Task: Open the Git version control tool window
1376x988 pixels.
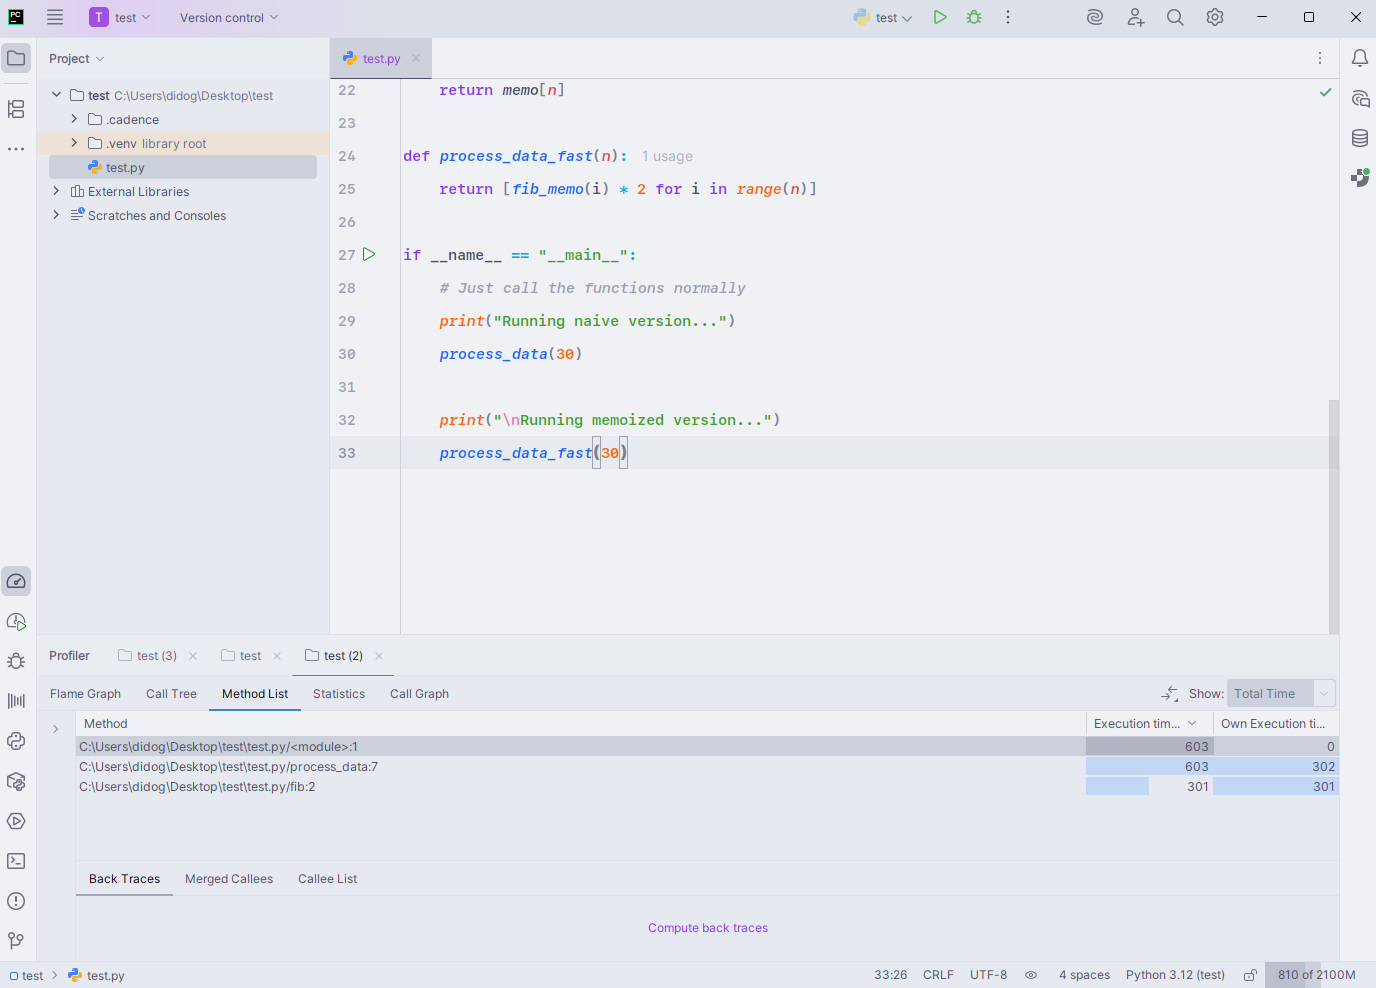Action: (x=16, y=941)
